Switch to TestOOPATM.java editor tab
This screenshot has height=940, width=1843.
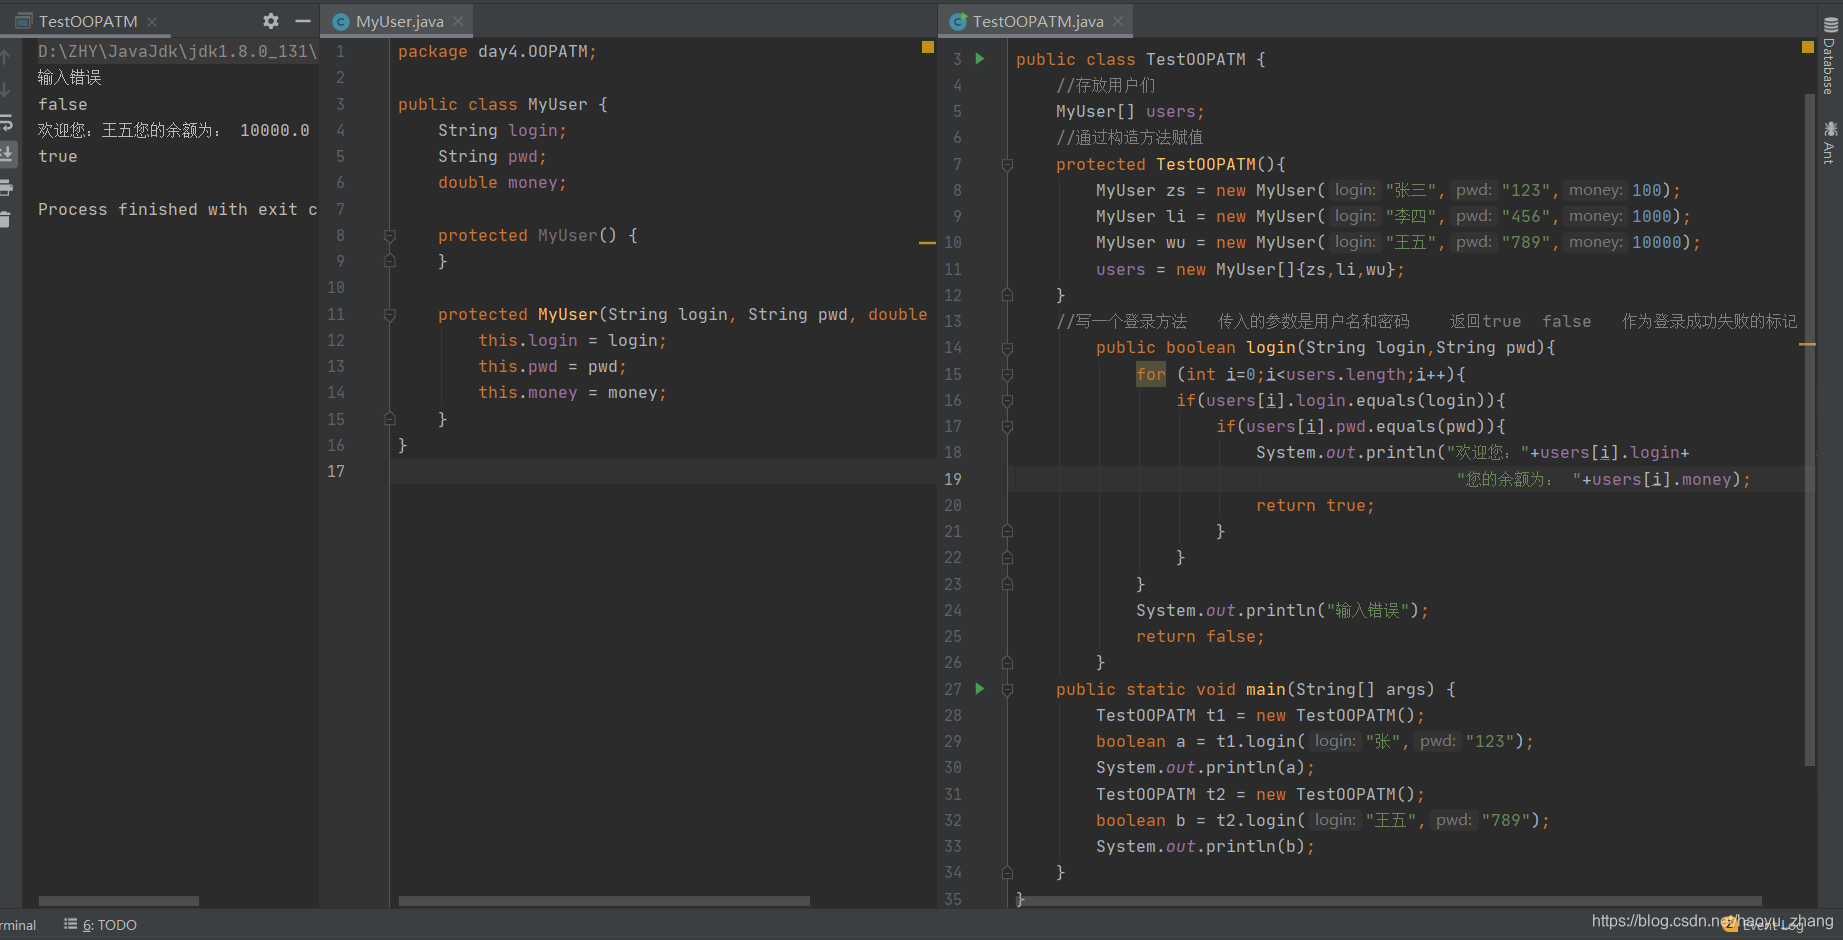pyautogui.click(x=1037, y=21)
